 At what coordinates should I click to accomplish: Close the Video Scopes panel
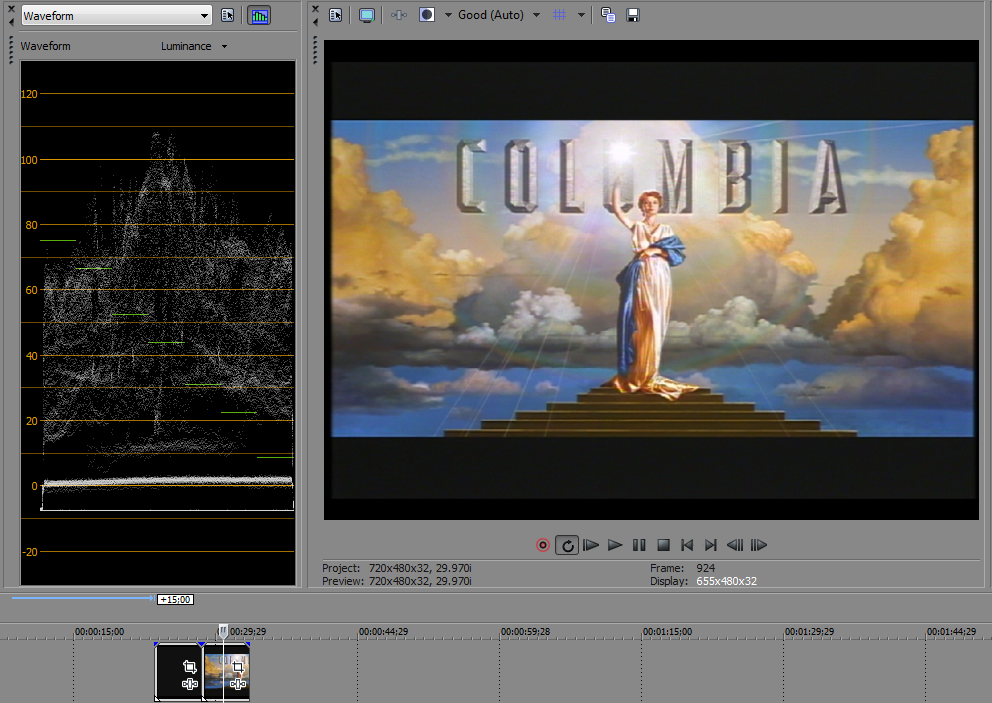click(x=11, y=8)
